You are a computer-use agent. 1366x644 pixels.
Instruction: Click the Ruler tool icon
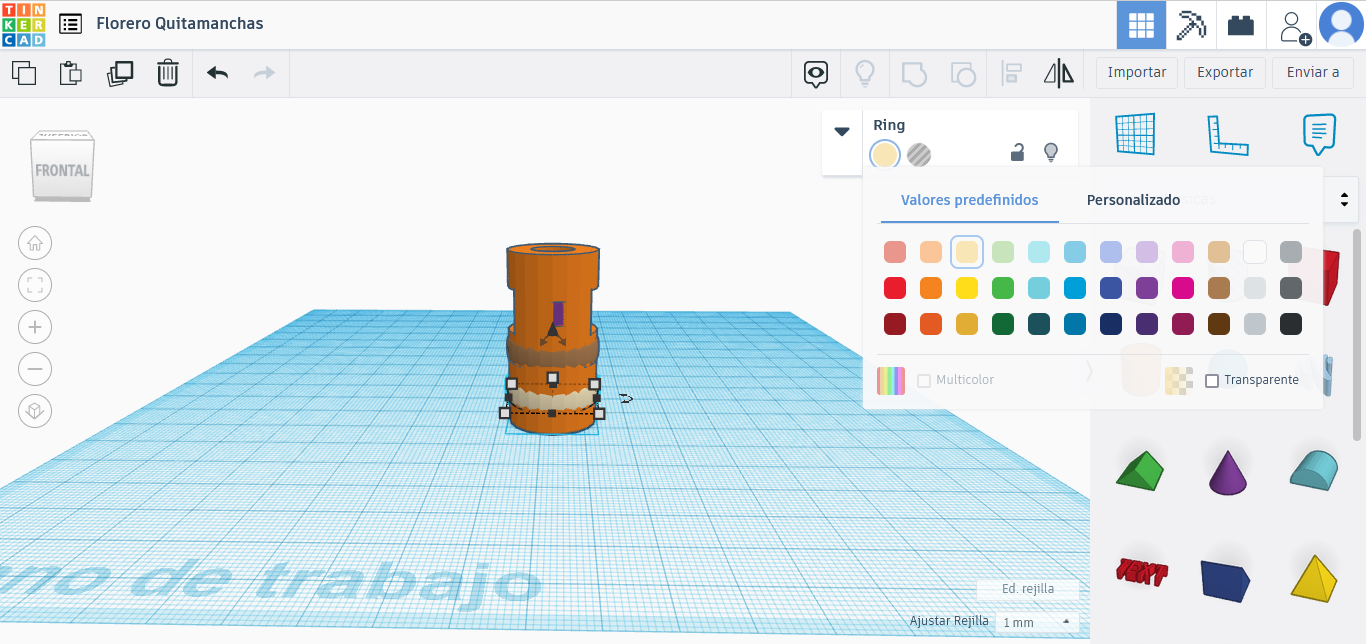point(1228,134)
